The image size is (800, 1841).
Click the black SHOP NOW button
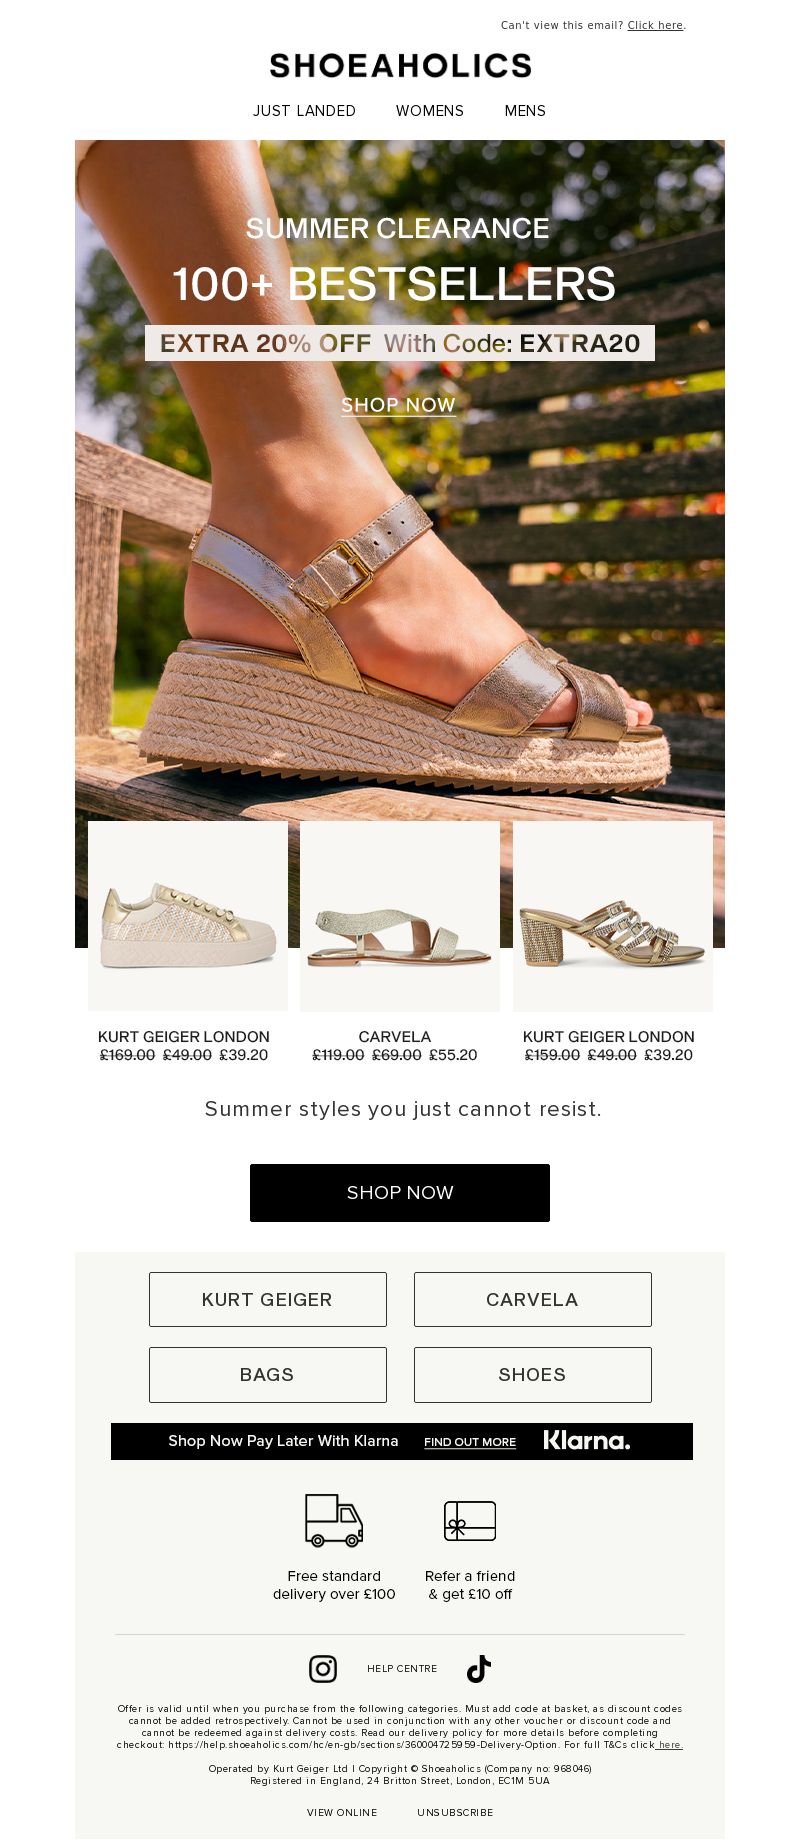coord(400,1192)
